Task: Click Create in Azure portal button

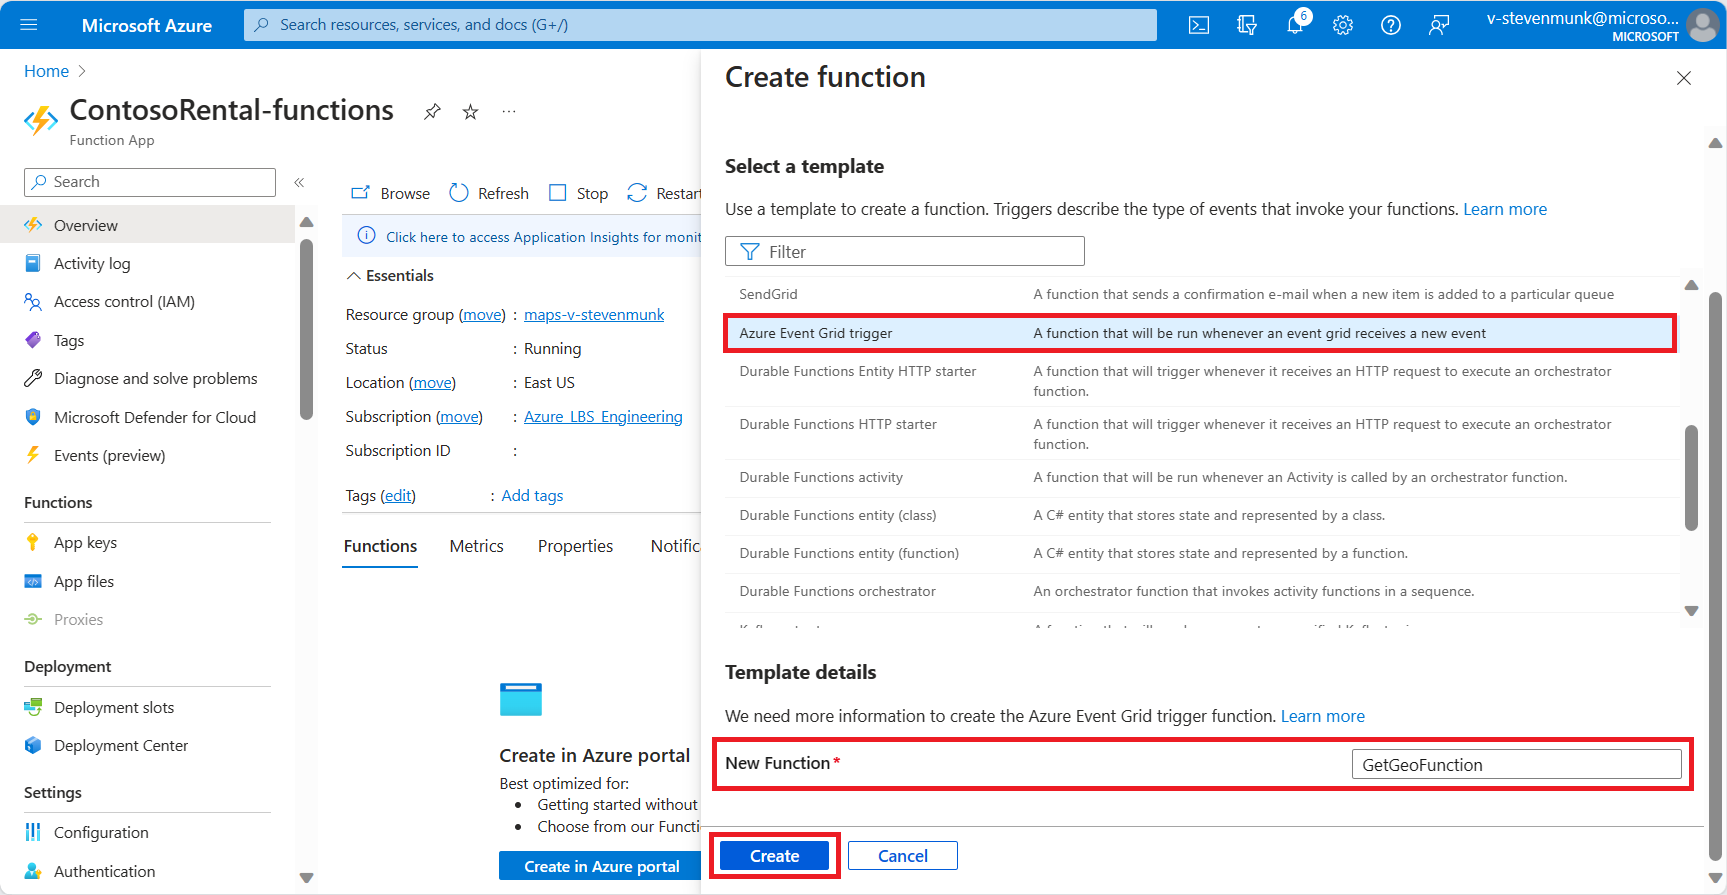Action: coord(601,866)
